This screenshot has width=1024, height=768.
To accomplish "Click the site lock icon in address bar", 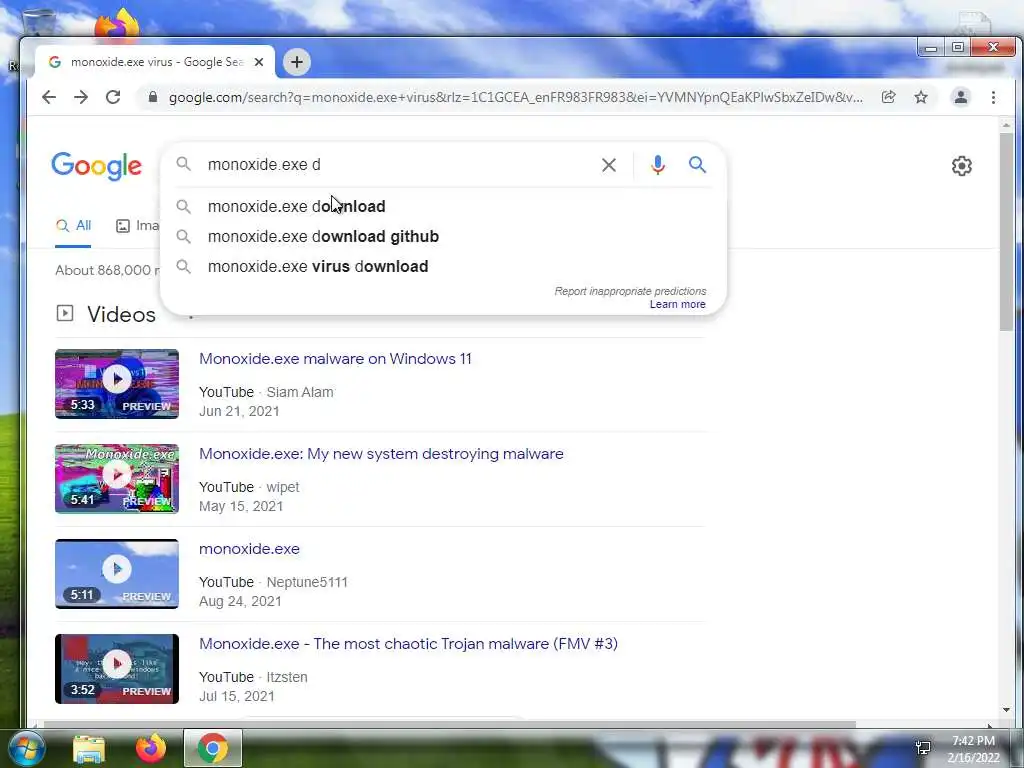I will tap(153, 97).
